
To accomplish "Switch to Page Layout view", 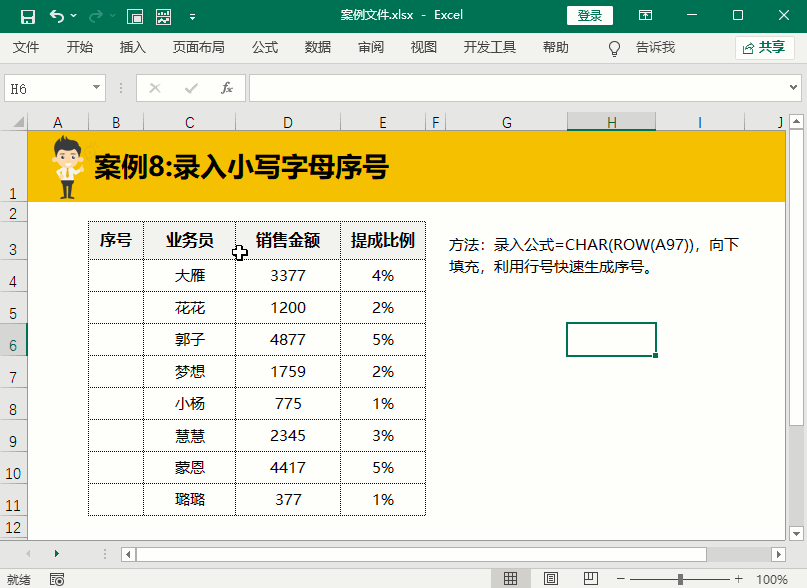I will 550,579.
